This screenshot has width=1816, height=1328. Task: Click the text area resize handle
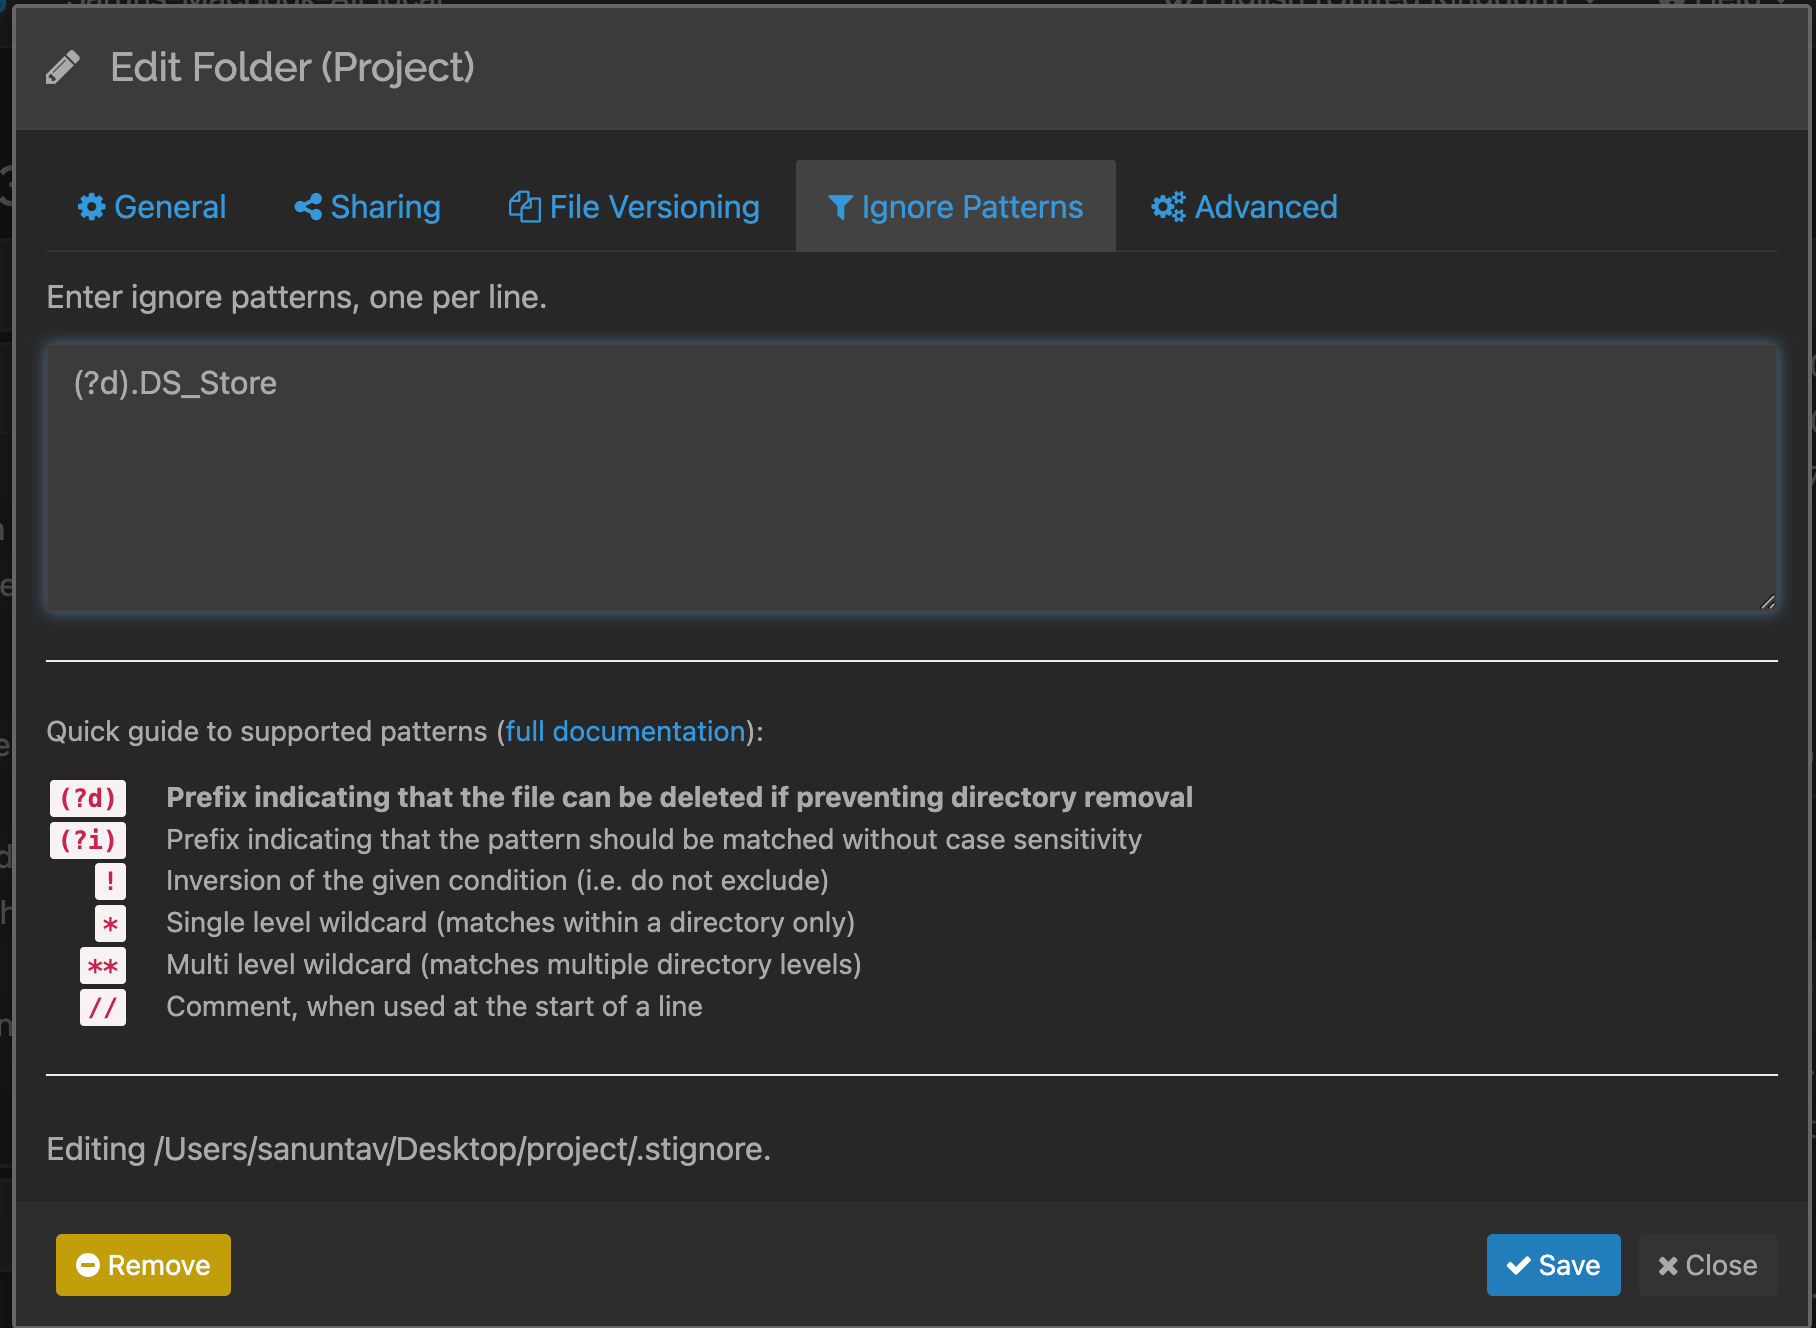coord(1767,601)
